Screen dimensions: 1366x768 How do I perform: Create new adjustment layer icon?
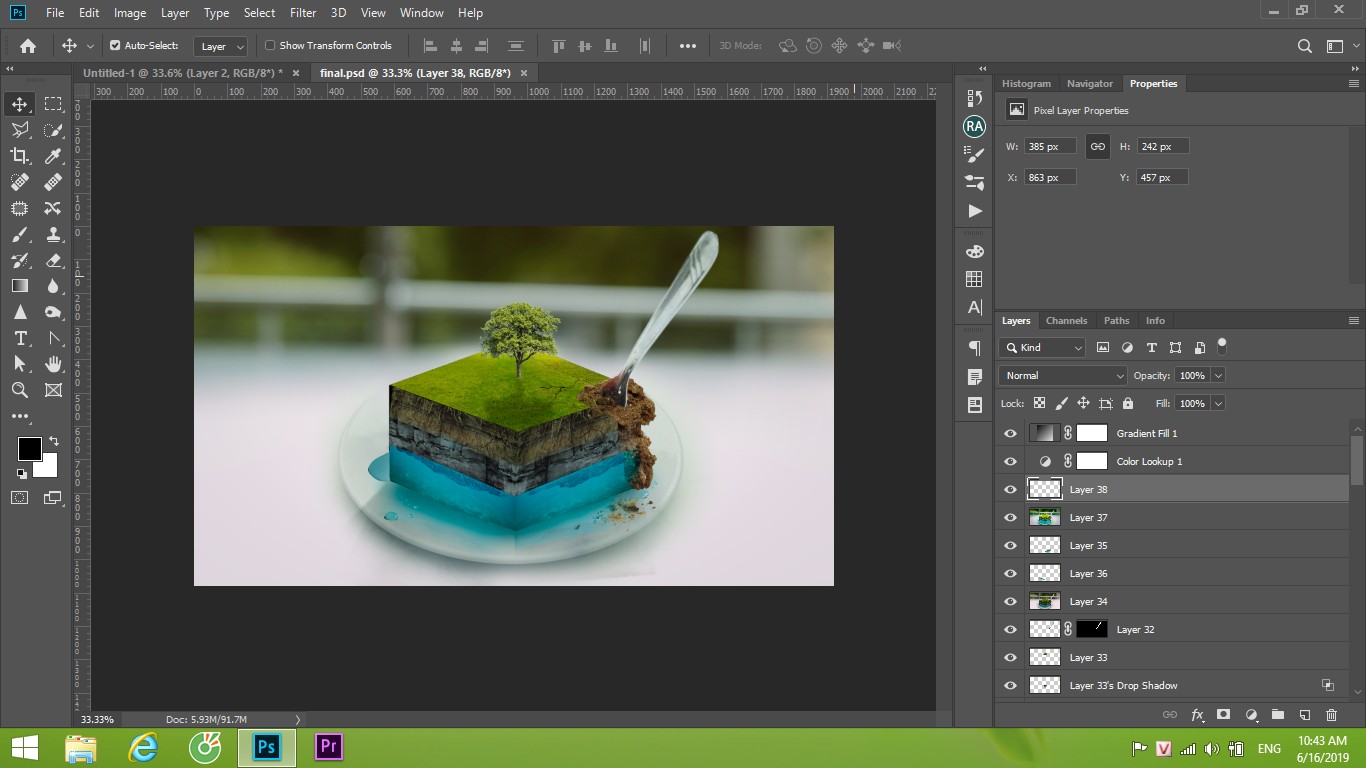[x=1251, y=715]
